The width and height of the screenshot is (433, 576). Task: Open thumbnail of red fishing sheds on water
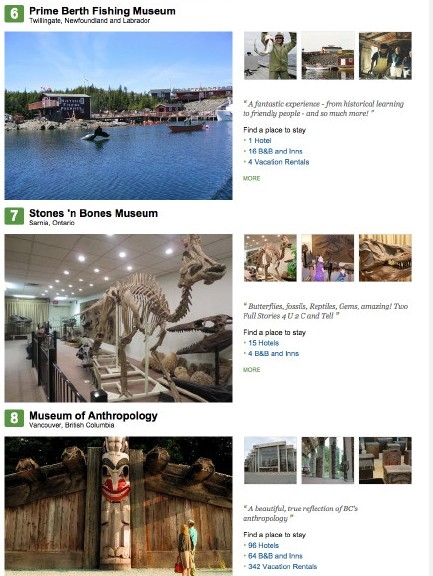[328, 55]
